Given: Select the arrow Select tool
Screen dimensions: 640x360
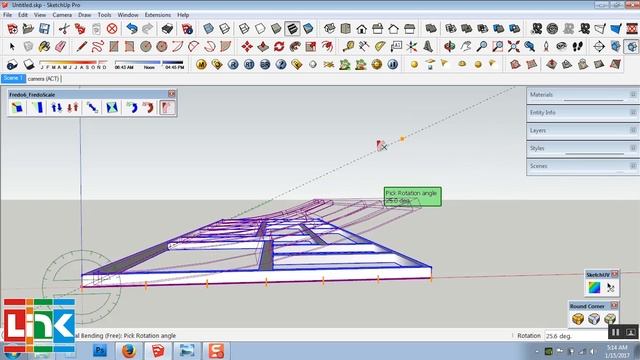Looking at the screenshot, I should click(12, 47).
